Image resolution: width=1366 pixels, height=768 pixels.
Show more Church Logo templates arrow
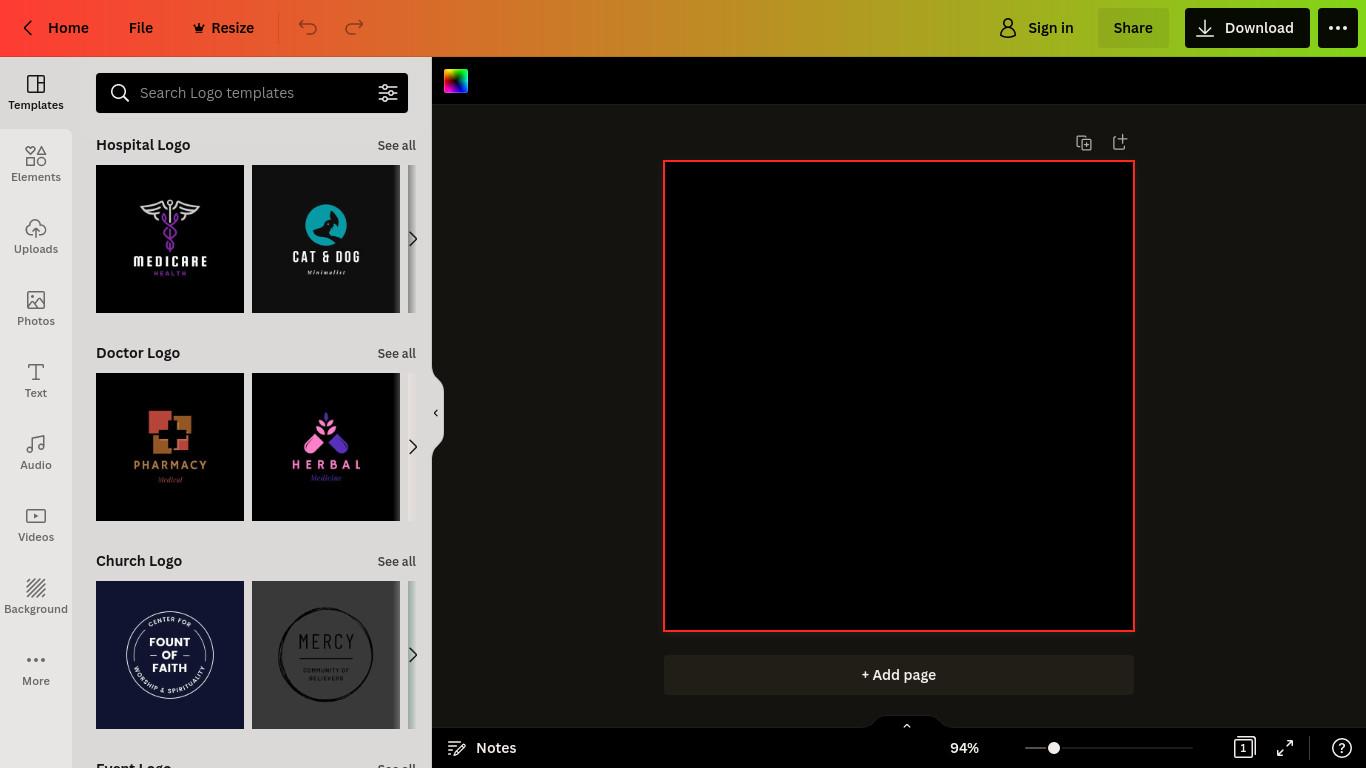[x=412, y=655]
